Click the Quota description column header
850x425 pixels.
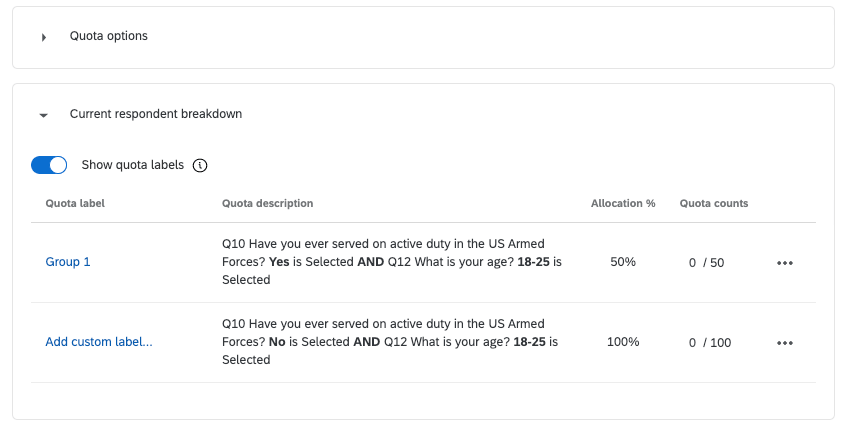click(267, 203)
